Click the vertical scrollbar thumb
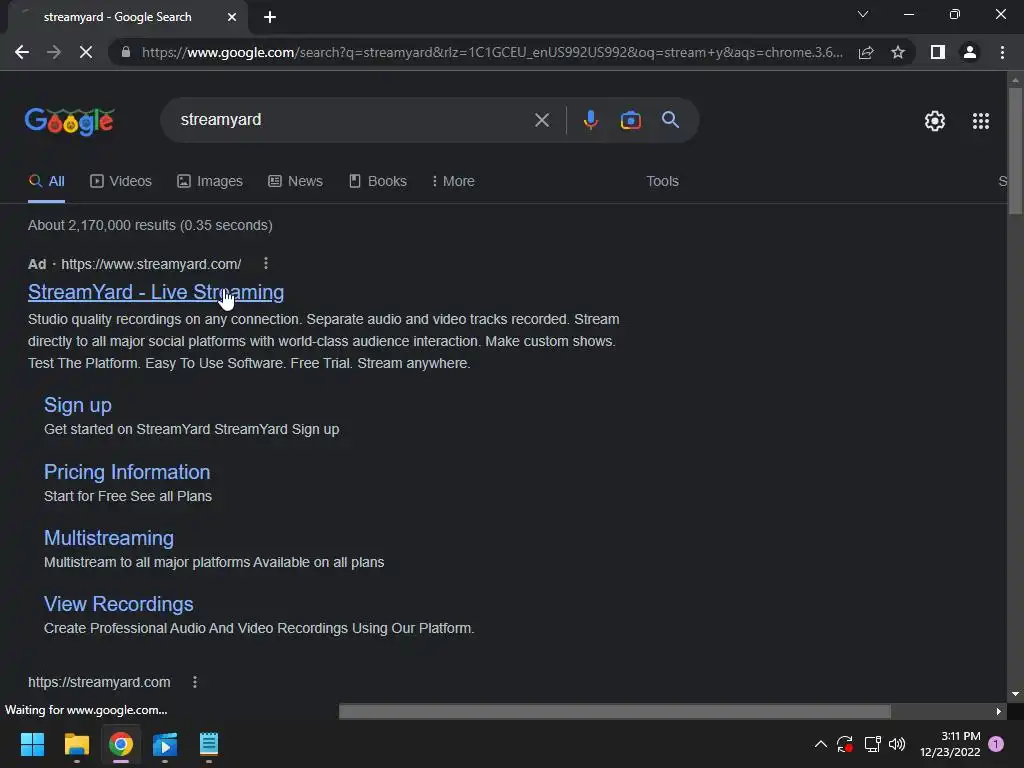Image resolution: width=1024 pixels, height=768 pixels. coord(1015,150)
